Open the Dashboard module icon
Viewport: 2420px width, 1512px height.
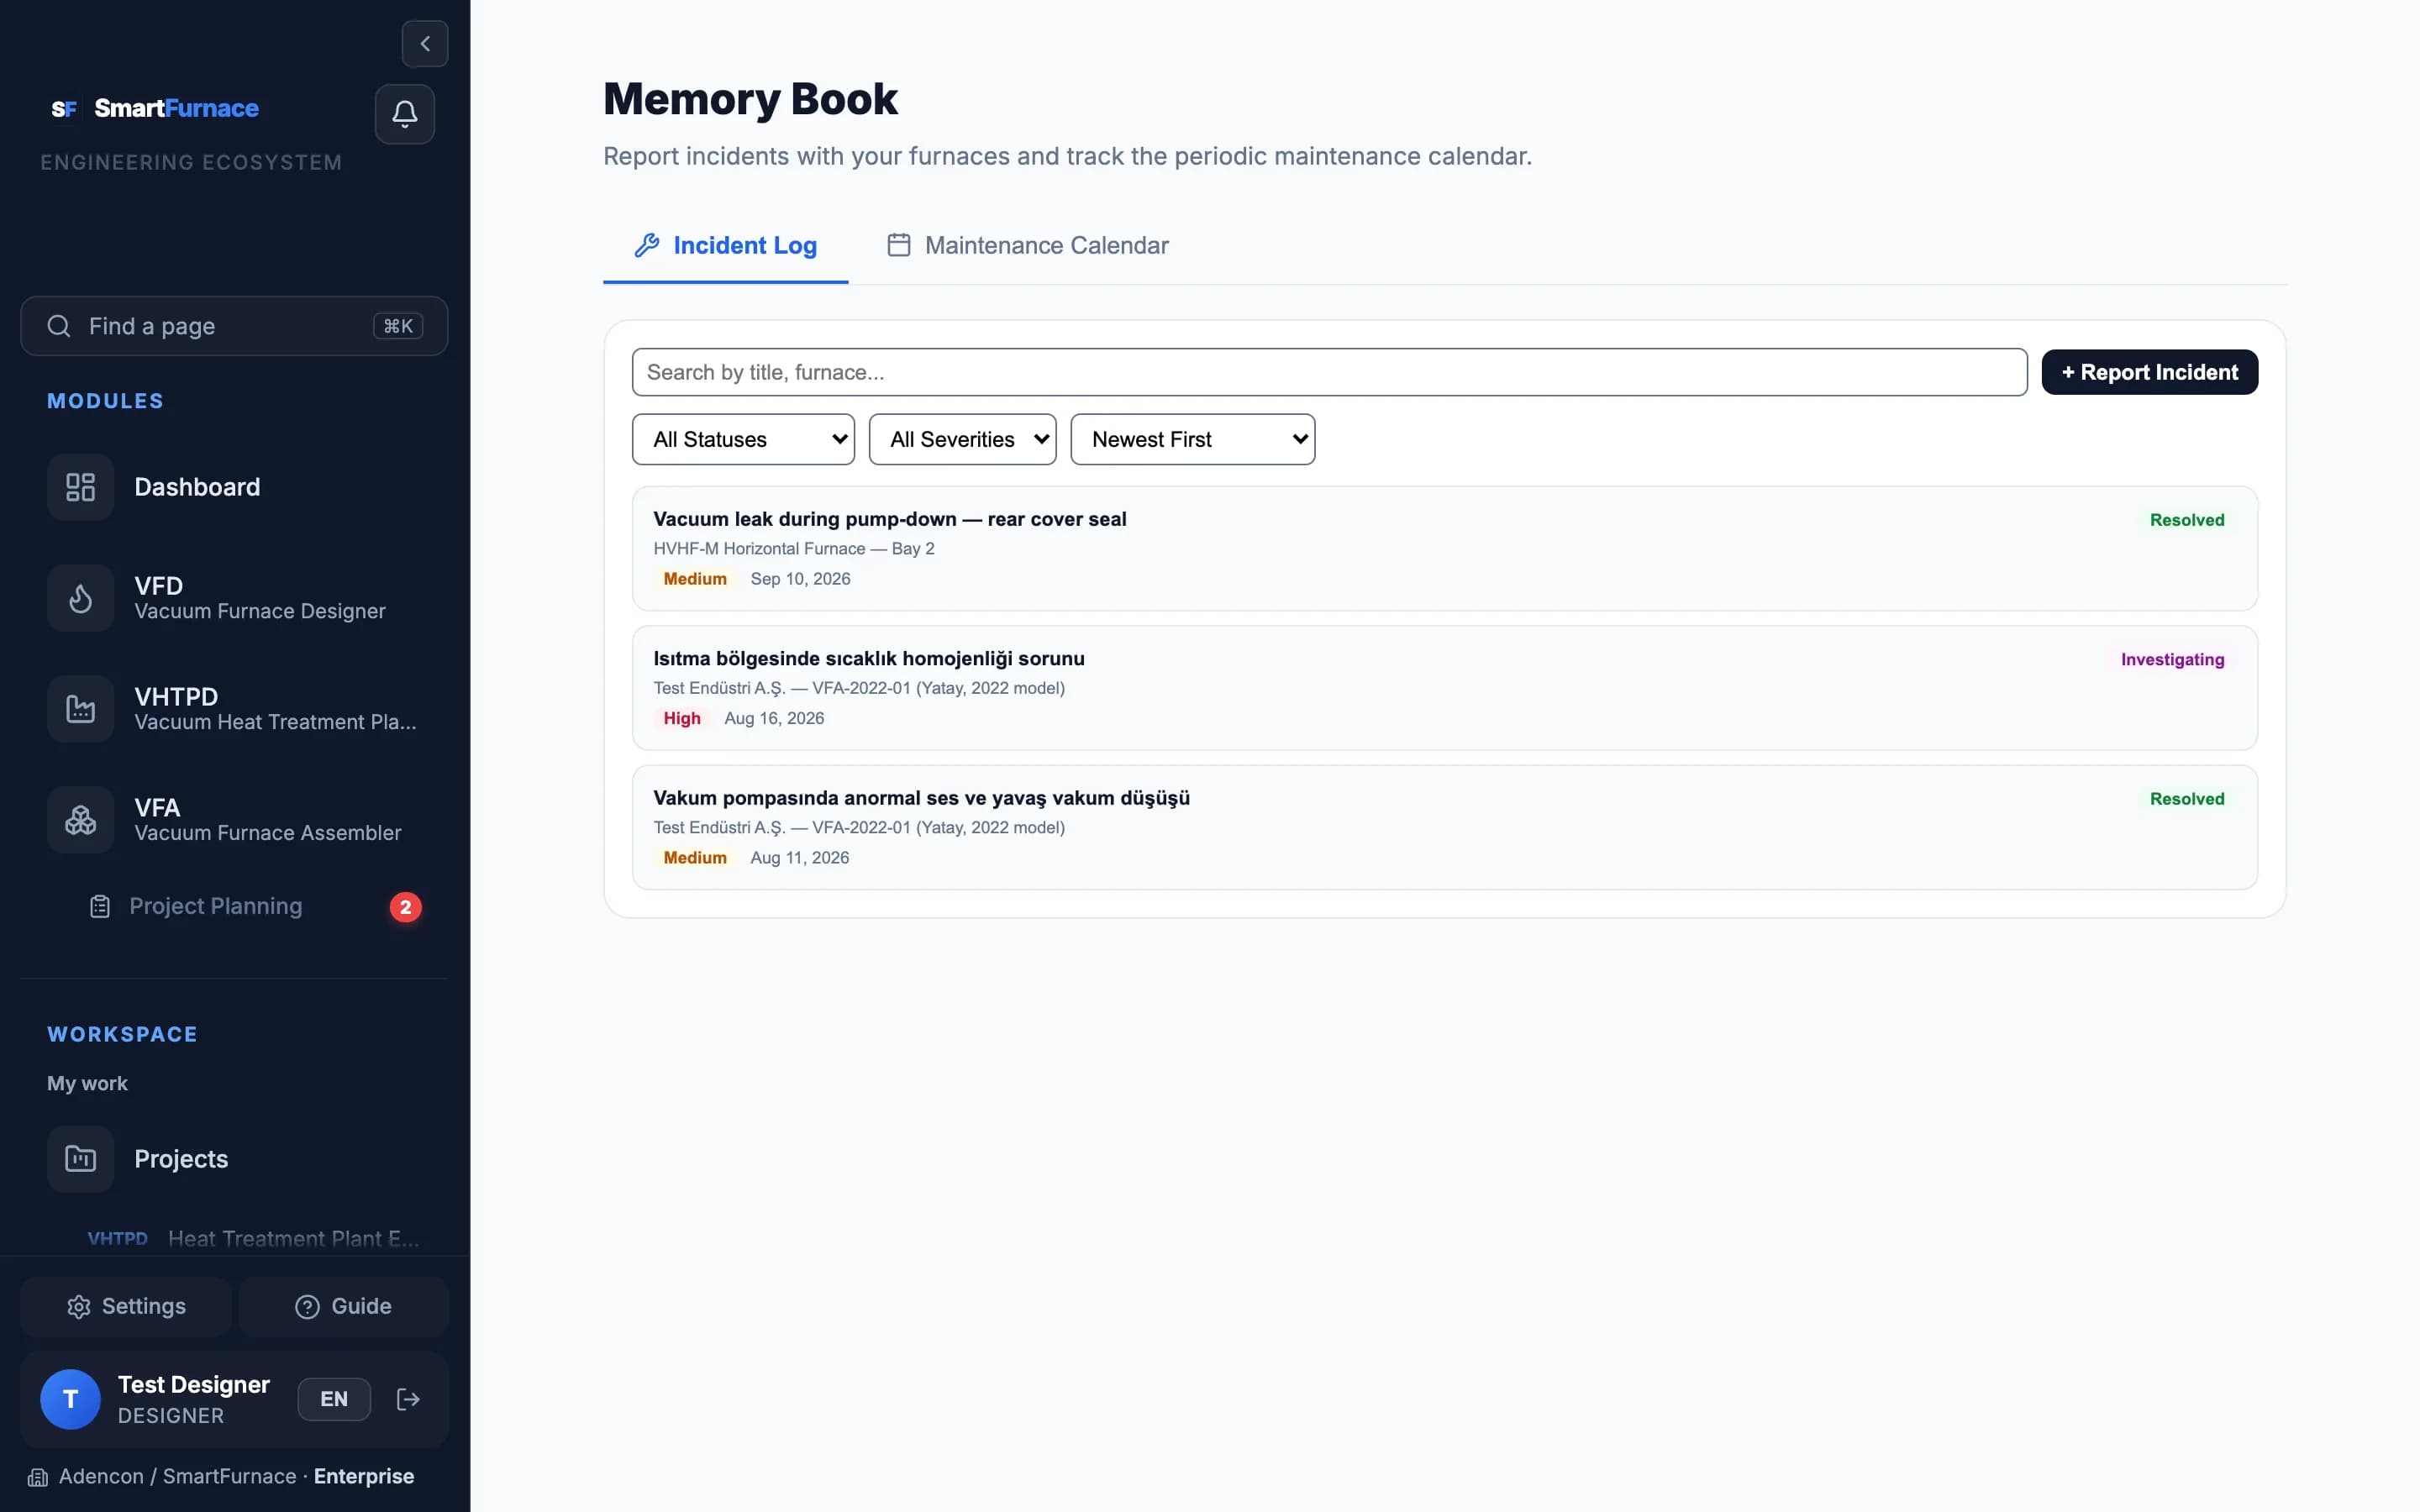(x=80, y=487)
